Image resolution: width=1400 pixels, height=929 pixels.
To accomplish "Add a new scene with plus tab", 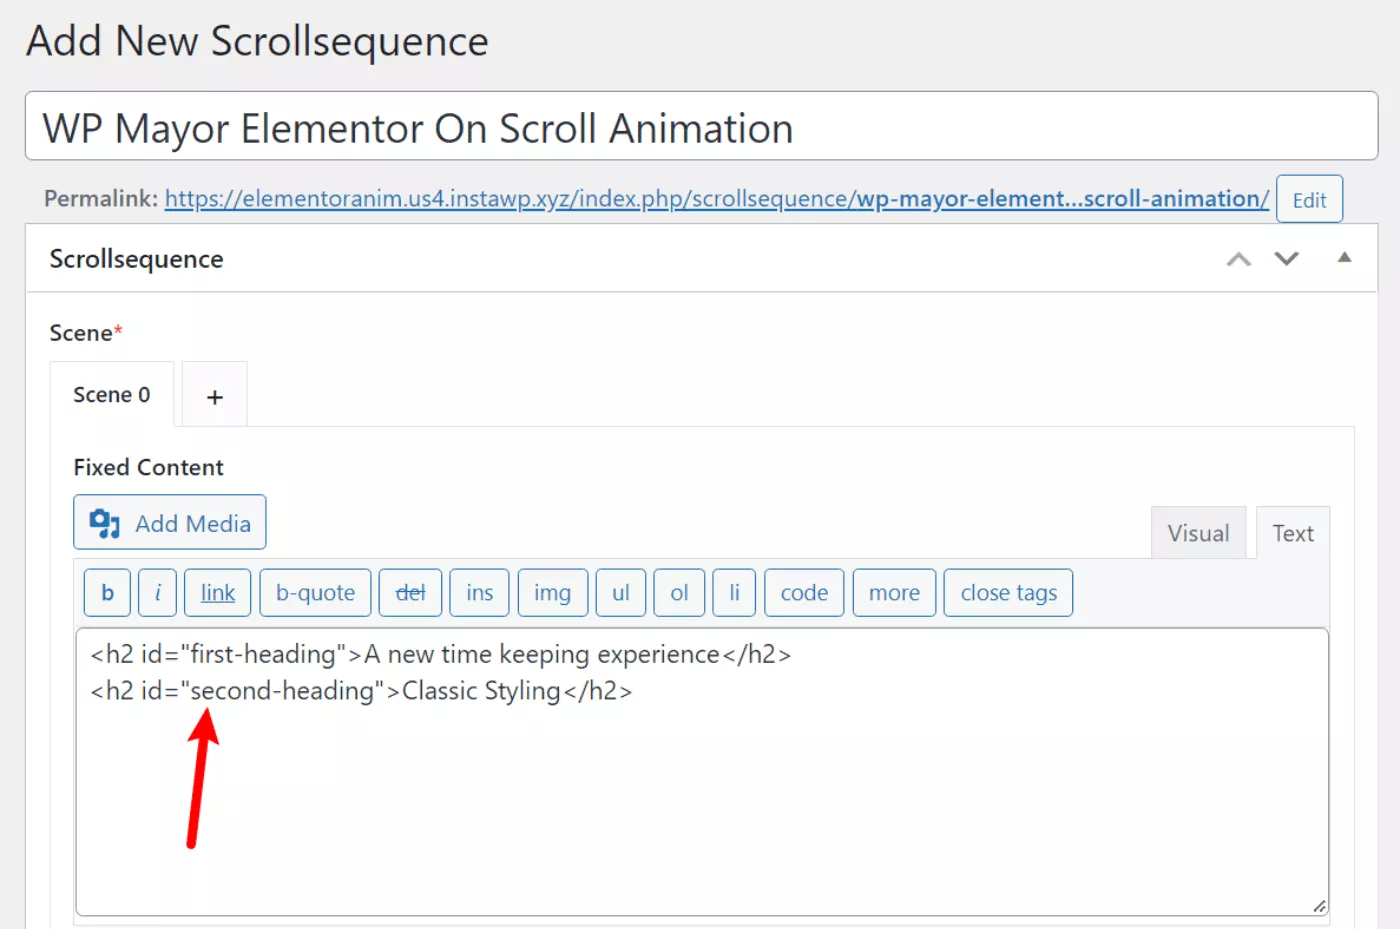I will coord(214,397).
